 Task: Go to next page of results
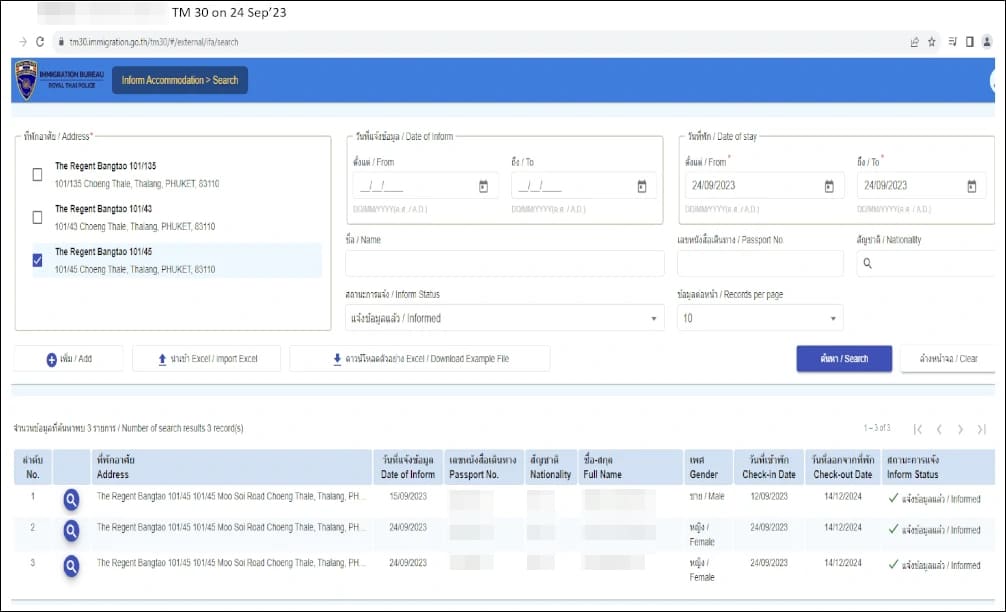[x=960, y=429]
